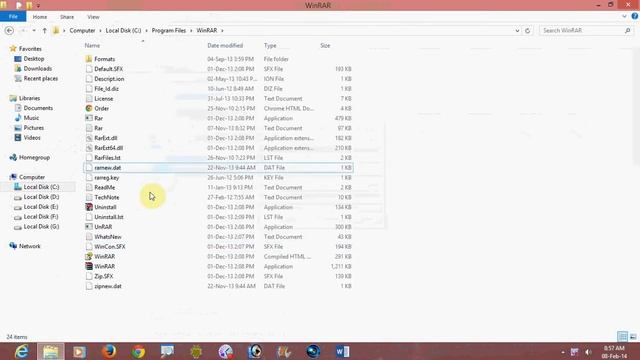
Task: Select the ReadMe text document
Action: point(104,187)
